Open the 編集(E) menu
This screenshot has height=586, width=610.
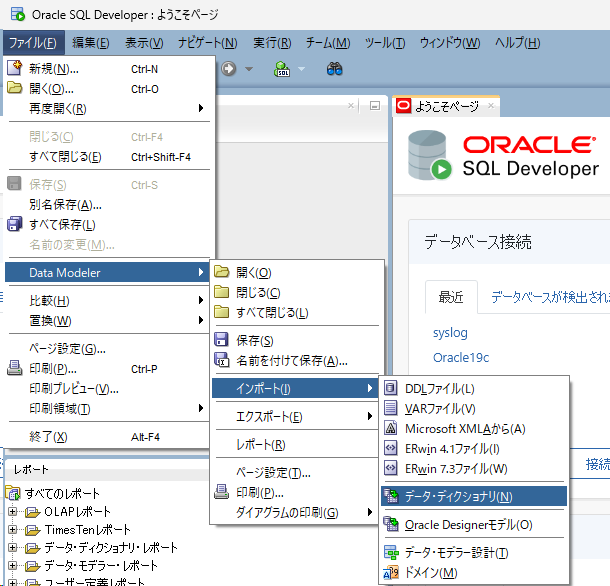pos(91,42)
